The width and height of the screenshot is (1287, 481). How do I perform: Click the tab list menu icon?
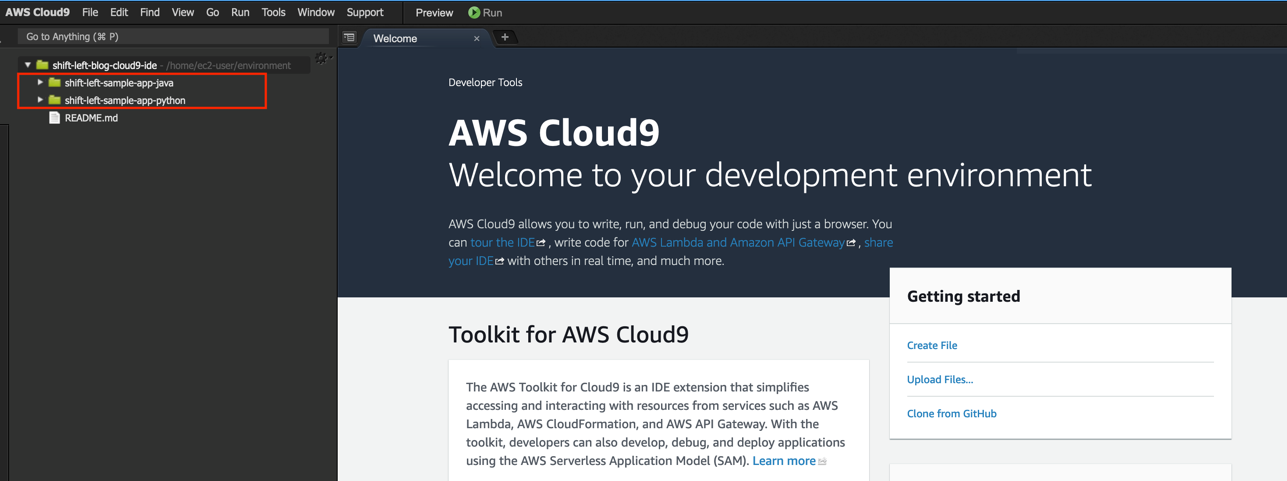pyautogui.click(x=349, y=38)
